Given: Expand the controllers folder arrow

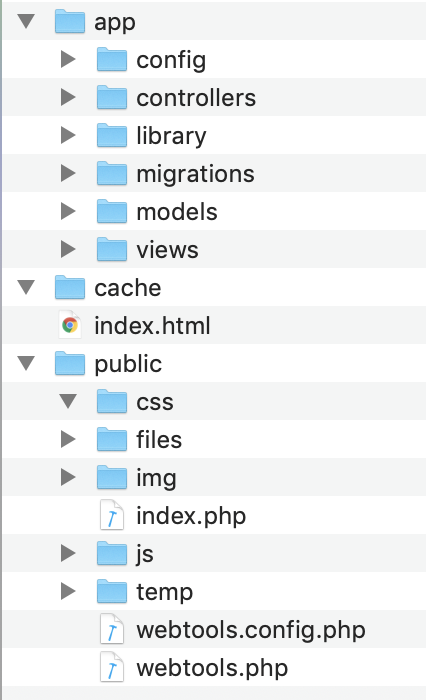Looking at the screenshot, I should tap(68, 97).
